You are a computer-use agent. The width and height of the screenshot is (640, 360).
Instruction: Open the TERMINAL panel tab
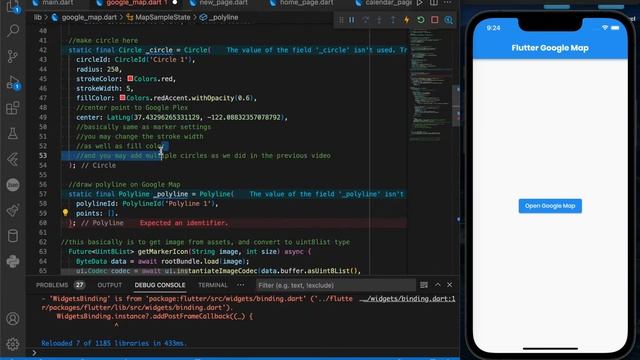point(213,285)
